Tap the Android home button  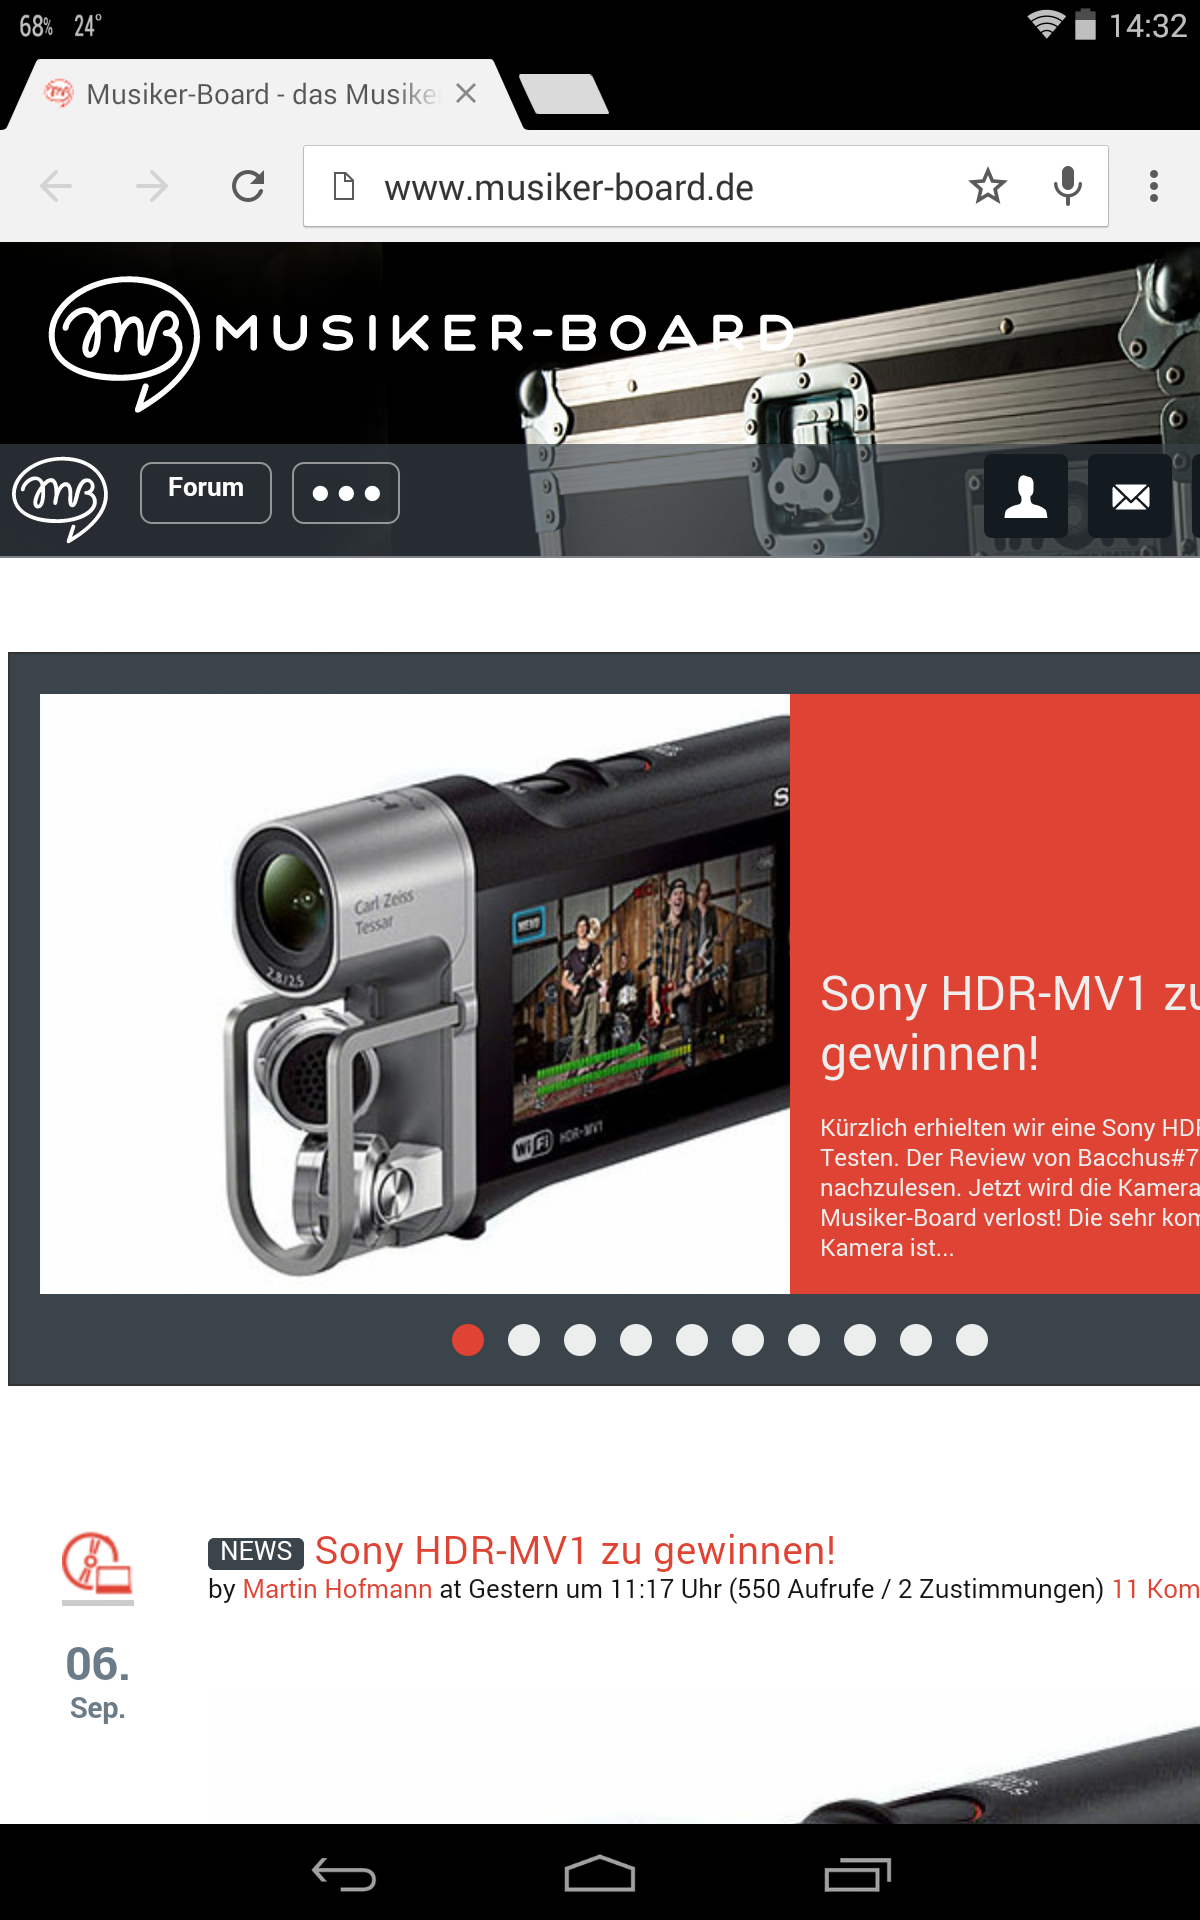coord(600,1874)
